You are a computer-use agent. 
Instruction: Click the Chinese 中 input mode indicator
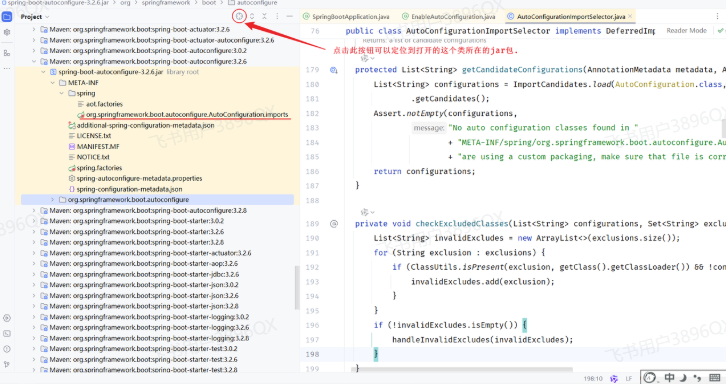click(x=670, y=378)
